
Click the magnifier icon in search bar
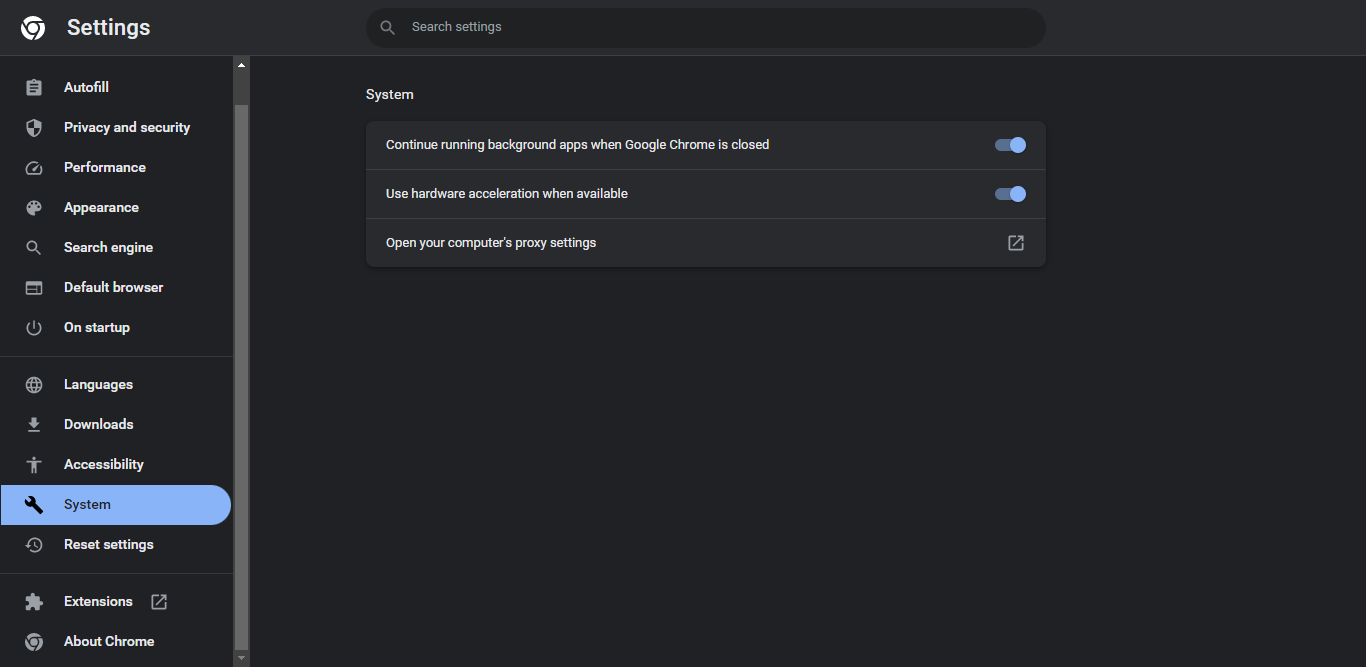(x=388, y=27)
